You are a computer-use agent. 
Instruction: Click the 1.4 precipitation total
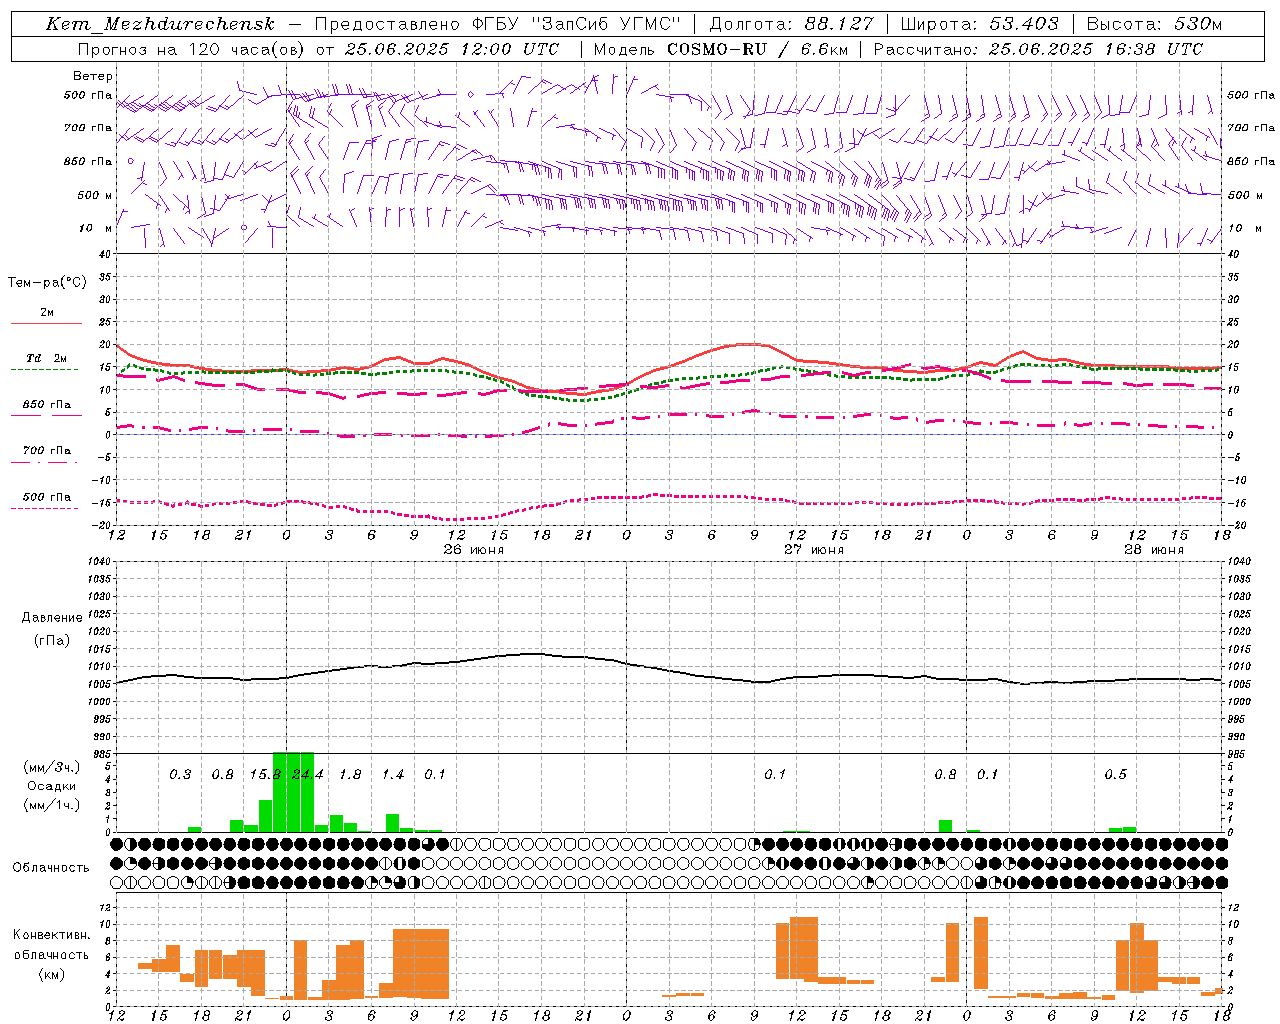point(393,774)
